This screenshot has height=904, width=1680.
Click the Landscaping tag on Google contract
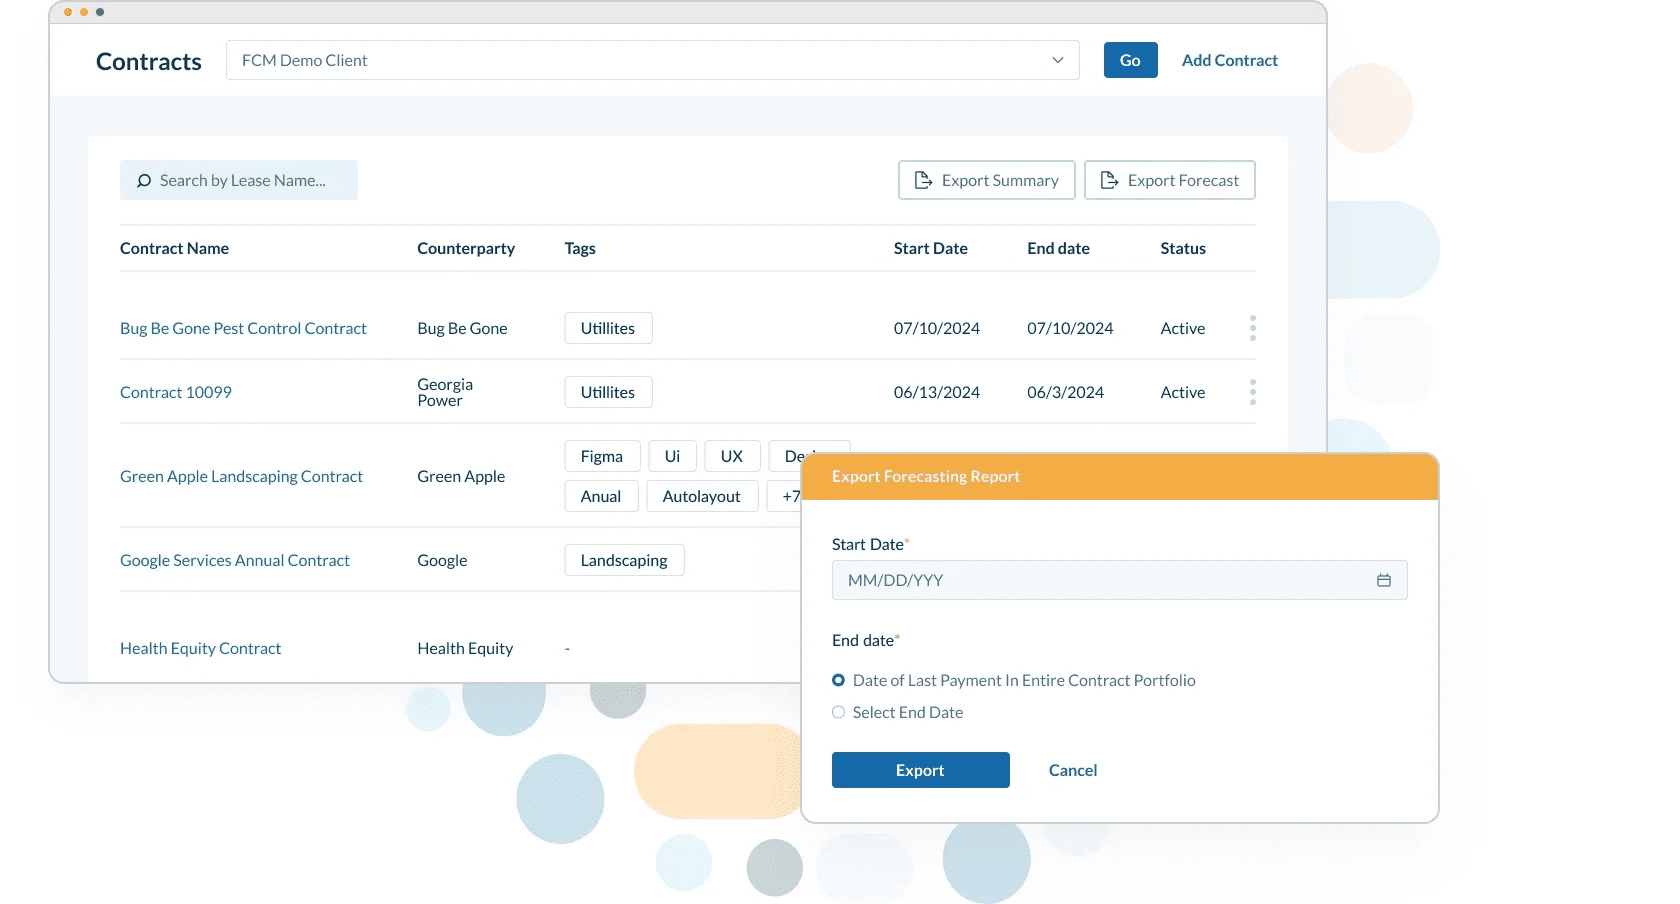coord(624,560)
